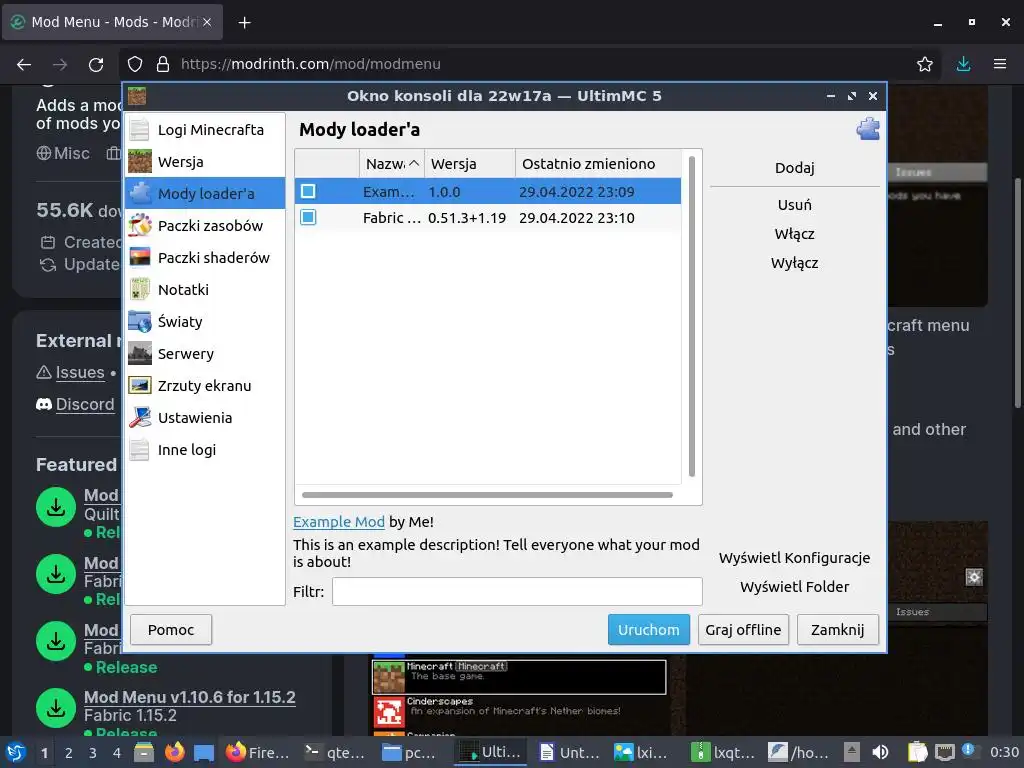Select the 29.04.2022 23:09 date cell
The image size is (1024, 768).
coord(577,192)
